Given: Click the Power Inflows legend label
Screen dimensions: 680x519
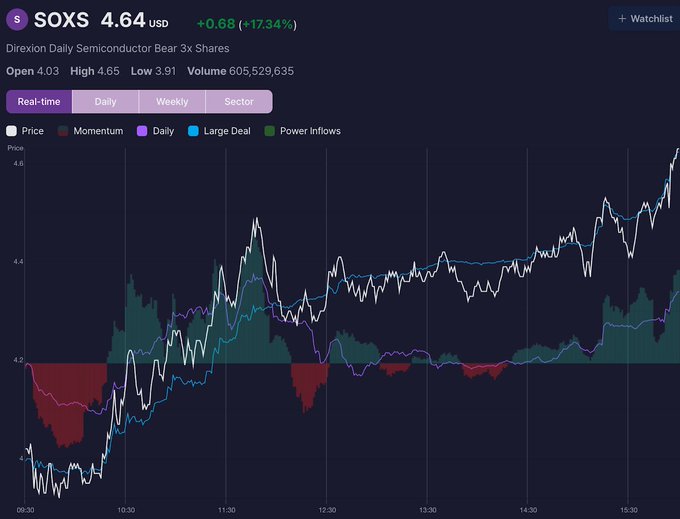Looking at the screenshot, I should 310,131.
